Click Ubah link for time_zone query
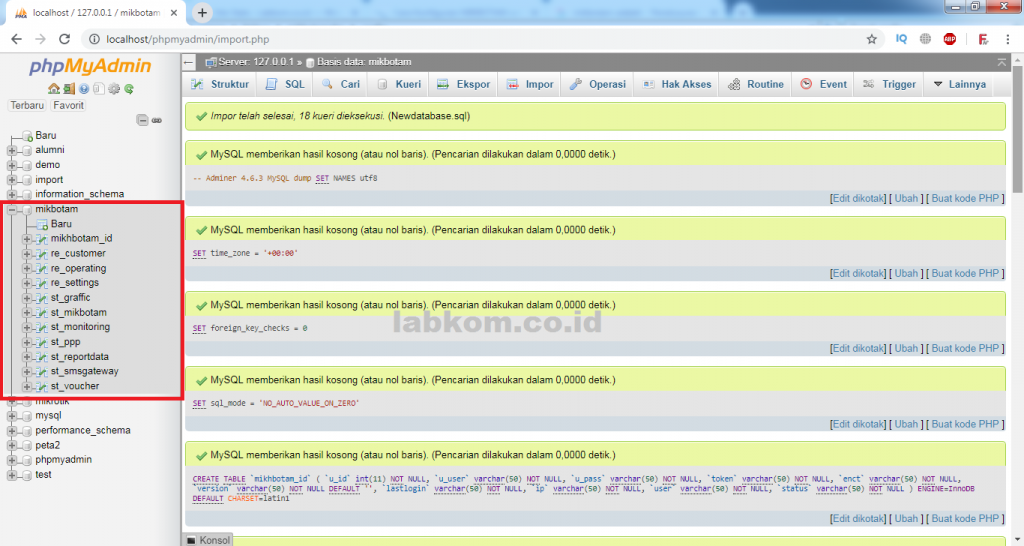The image size is (1024, 546). (x=906, y=274)
